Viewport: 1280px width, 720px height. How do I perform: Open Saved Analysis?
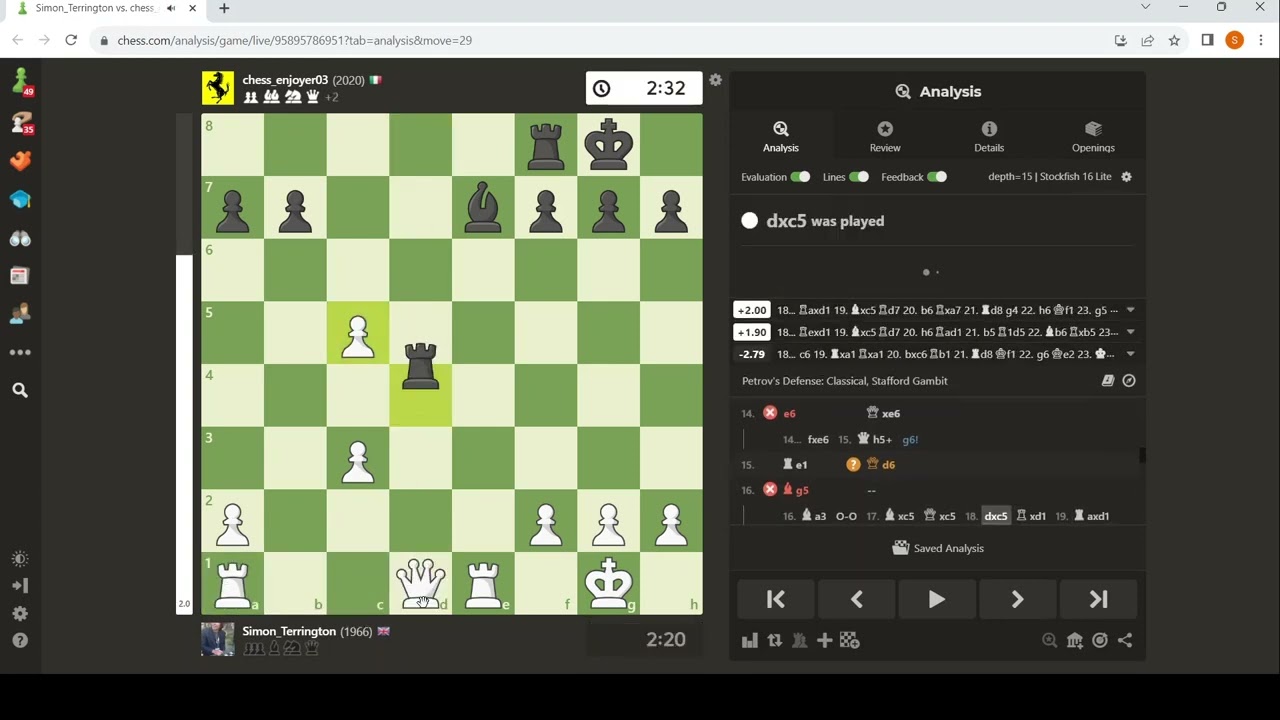pyautogui.click(x=938, y=548)
